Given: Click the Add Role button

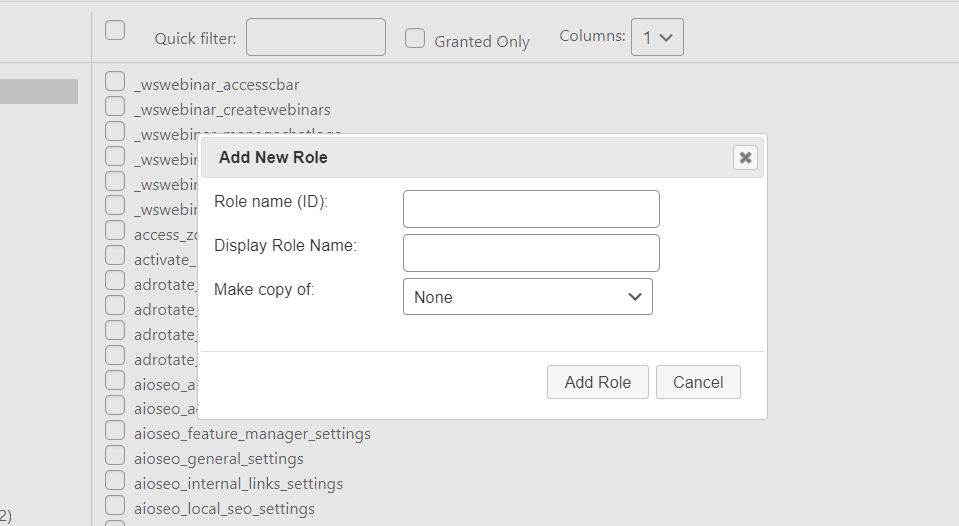Looking at the screenshot, I should (x=597, y=382).
